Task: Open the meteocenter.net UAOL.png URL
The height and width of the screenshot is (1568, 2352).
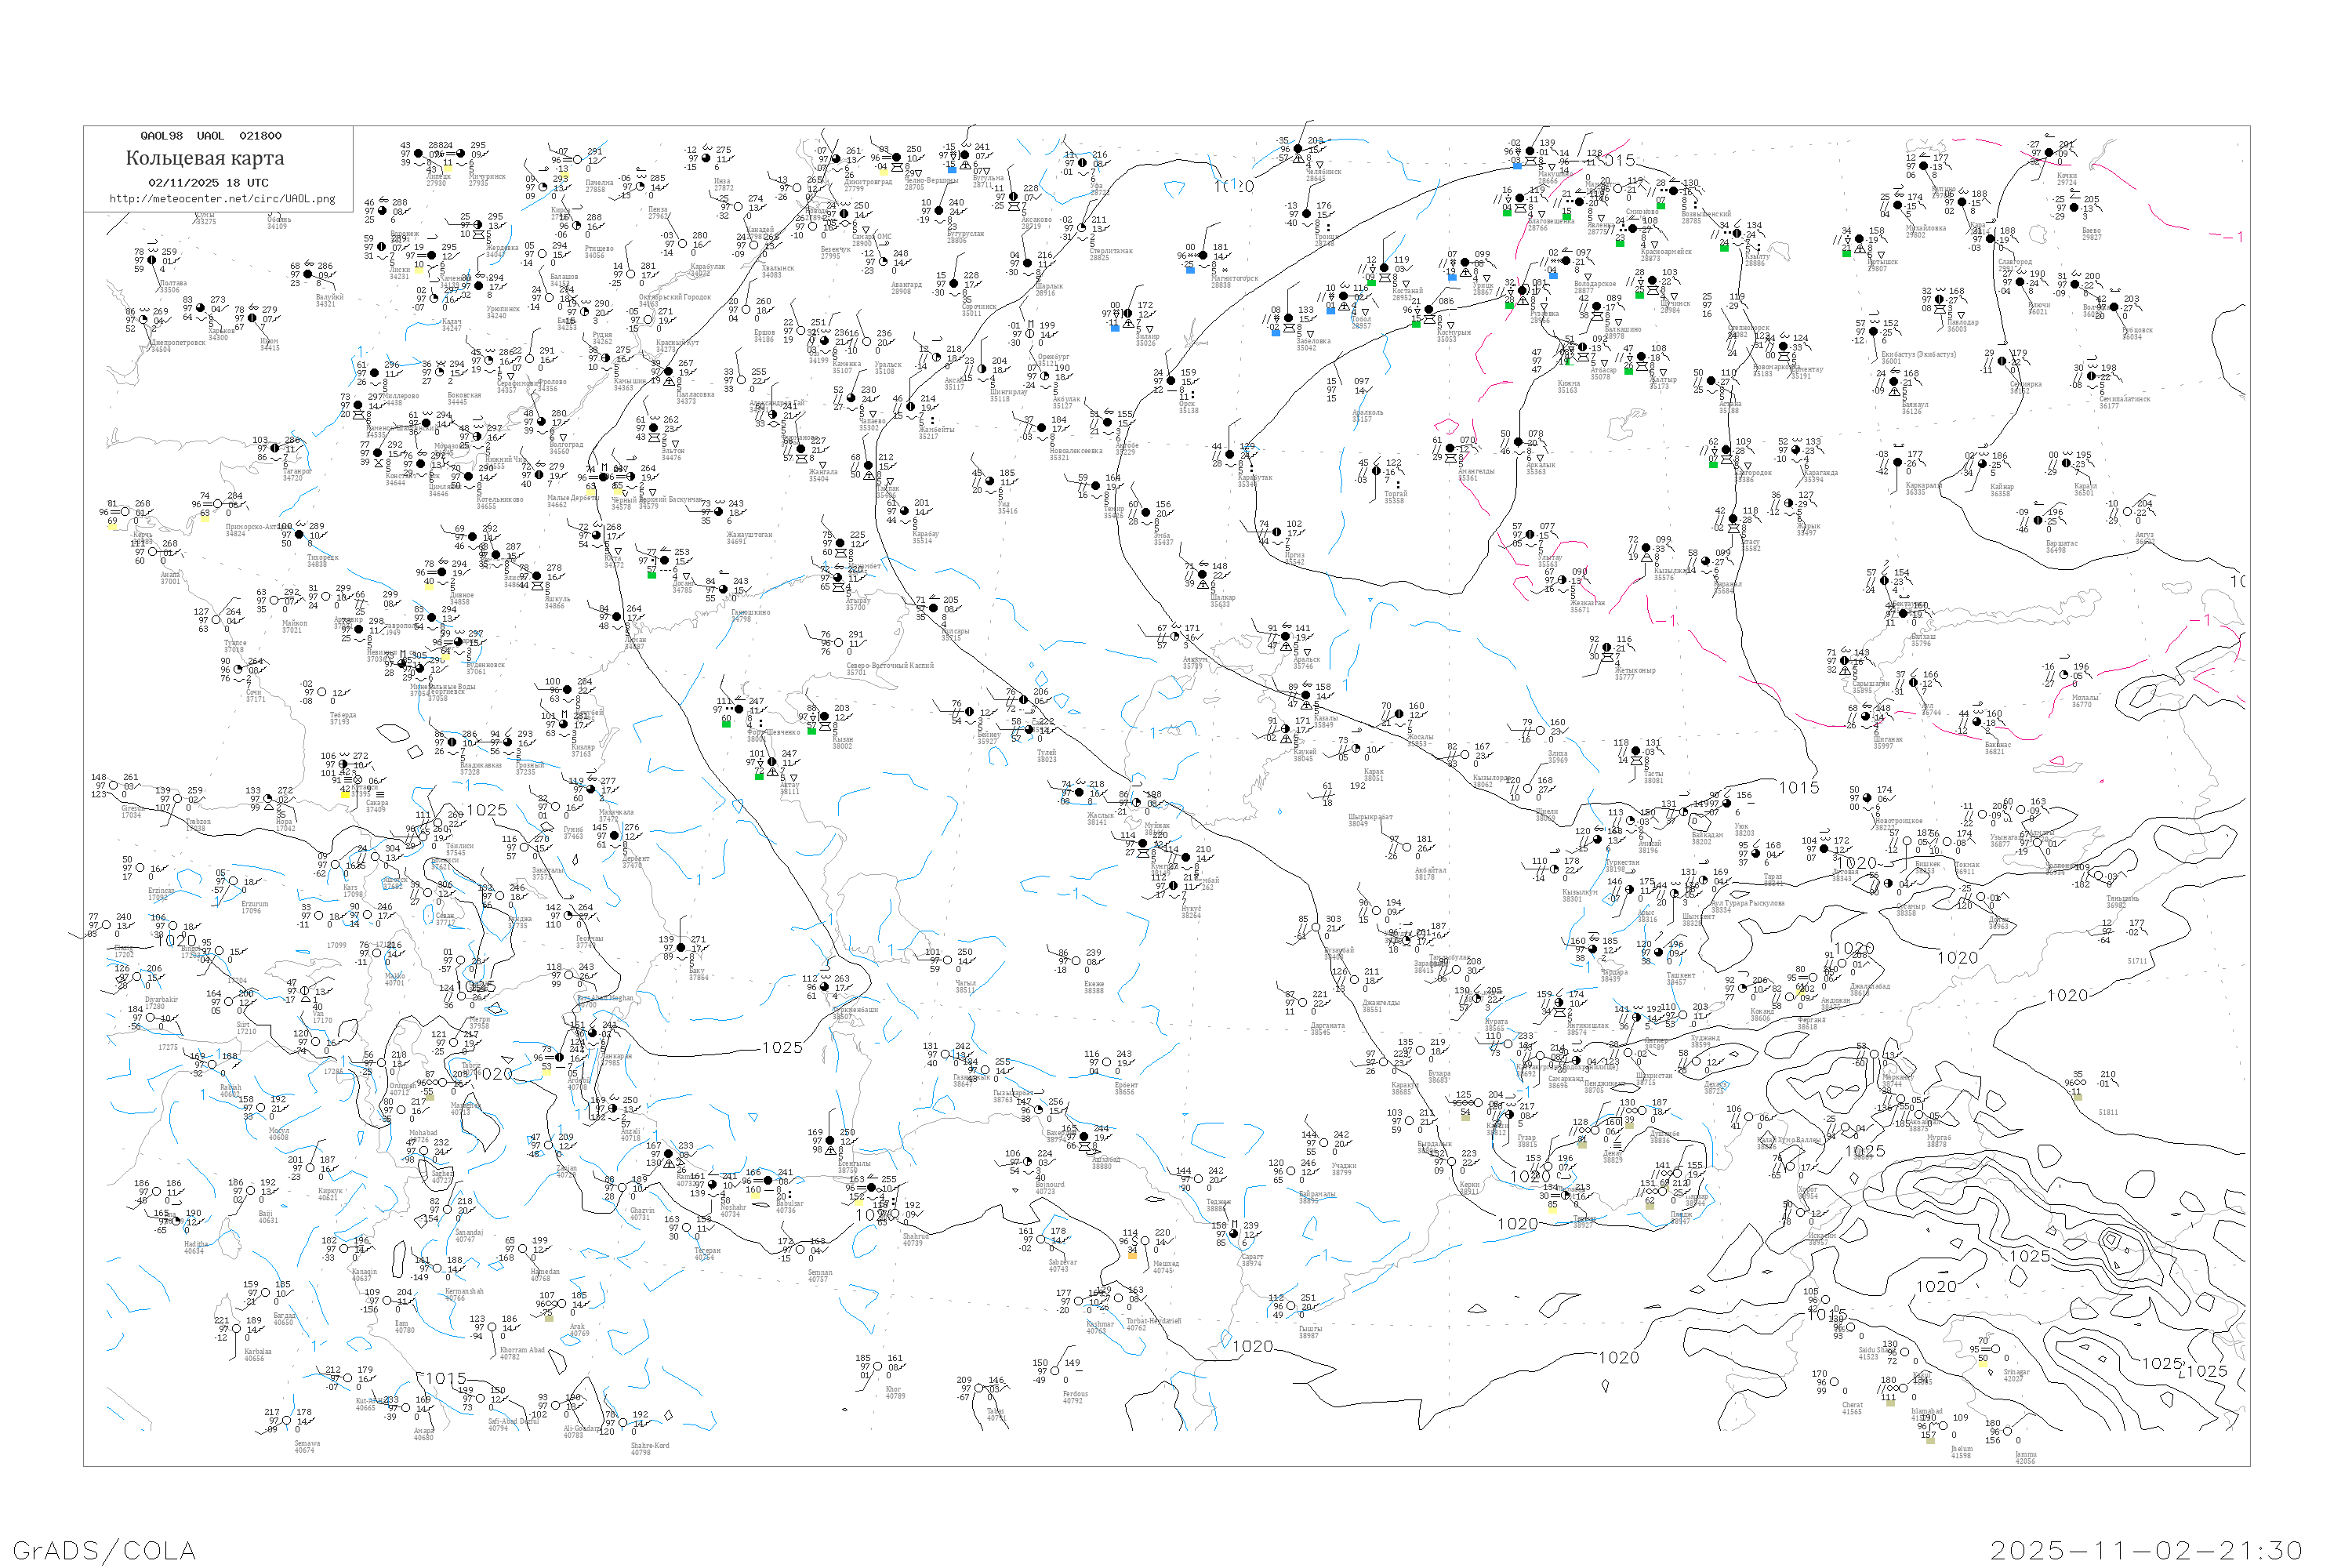Action: click(x=222, y=198)
